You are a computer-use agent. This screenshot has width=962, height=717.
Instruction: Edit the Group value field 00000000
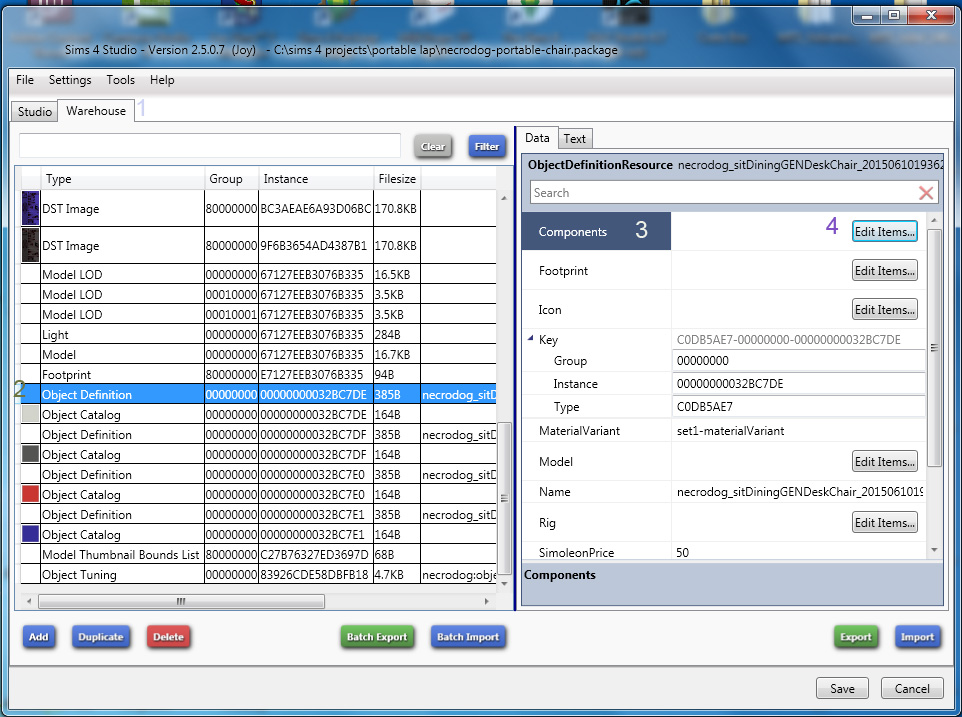tap(798, 361)
